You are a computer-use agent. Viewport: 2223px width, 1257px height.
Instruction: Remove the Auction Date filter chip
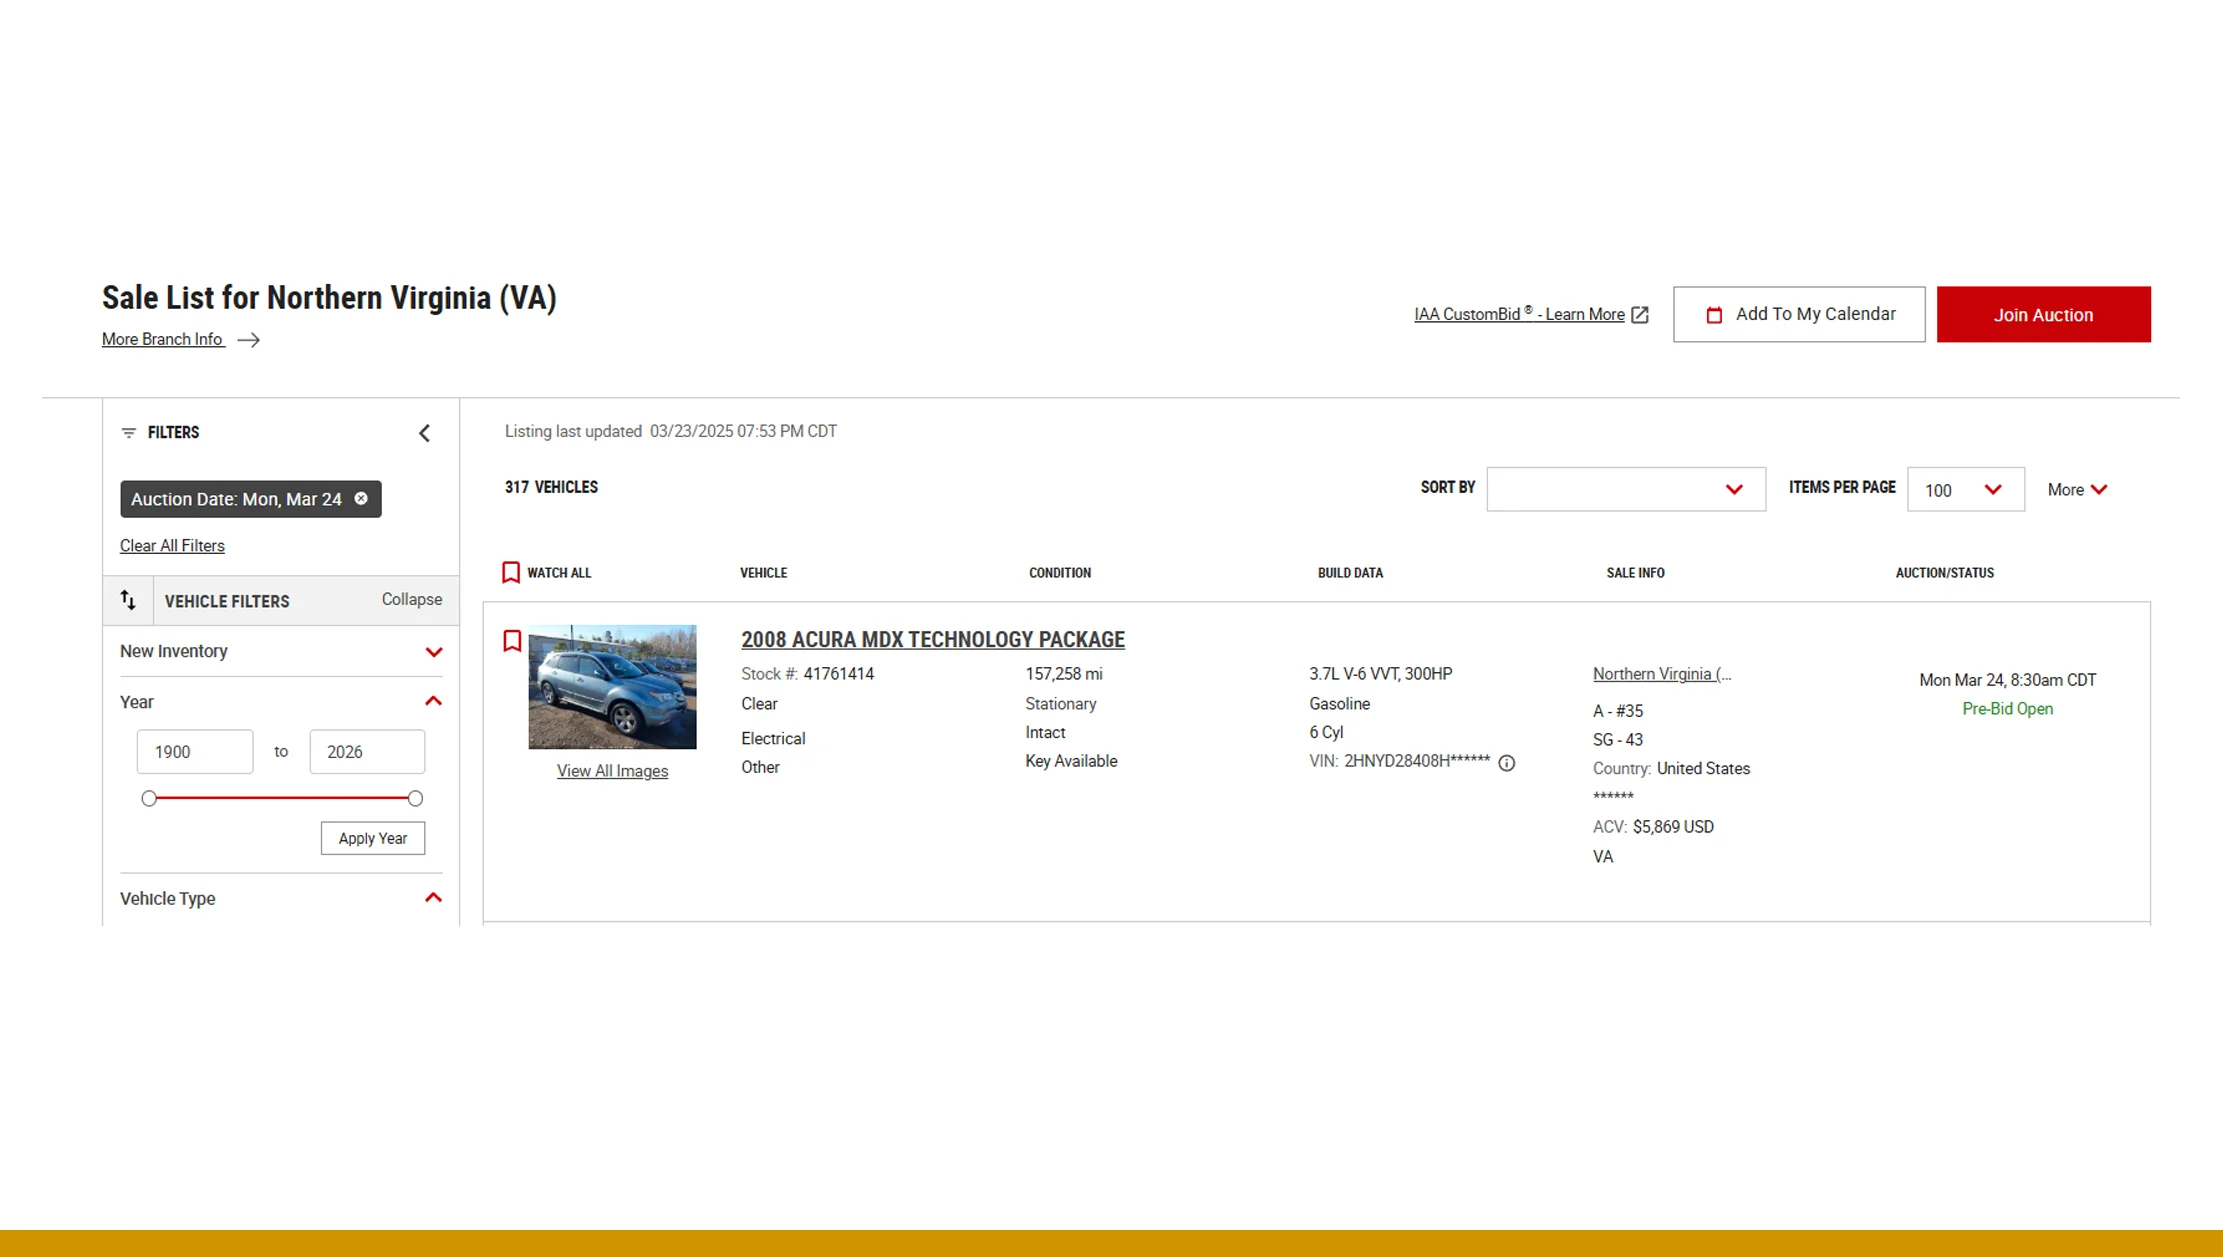click(x=361, y=498)
